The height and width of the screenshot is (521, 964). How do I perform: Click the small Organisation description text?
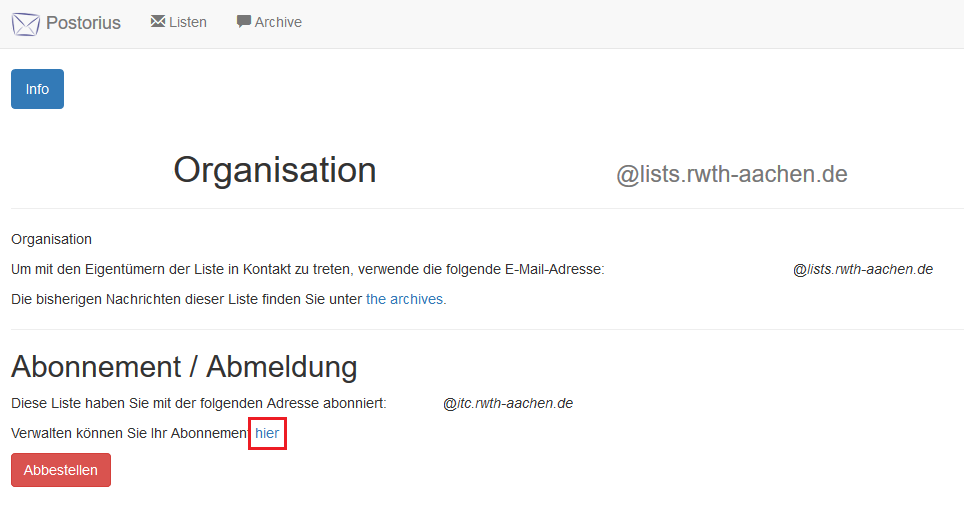point(51,239)
